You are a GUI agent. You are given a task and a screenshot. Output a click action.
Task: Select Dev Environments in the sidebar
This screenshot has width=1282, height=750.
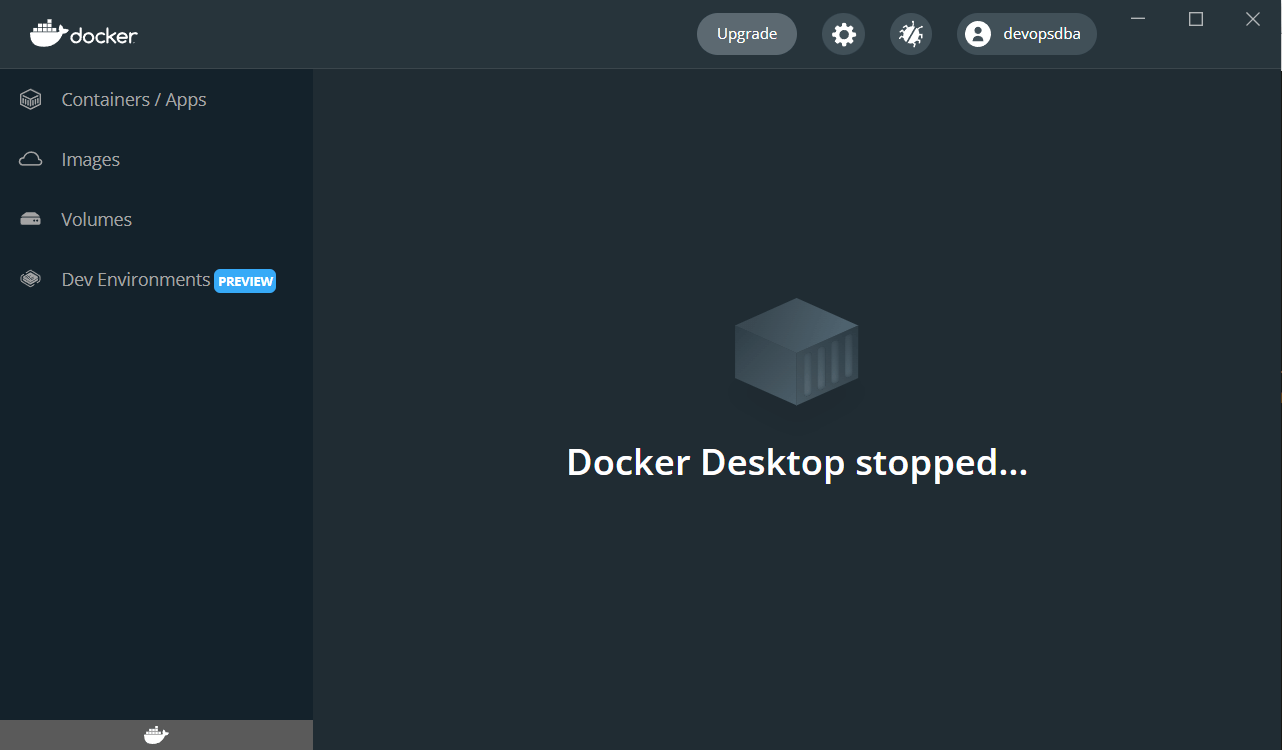[135, 280]
